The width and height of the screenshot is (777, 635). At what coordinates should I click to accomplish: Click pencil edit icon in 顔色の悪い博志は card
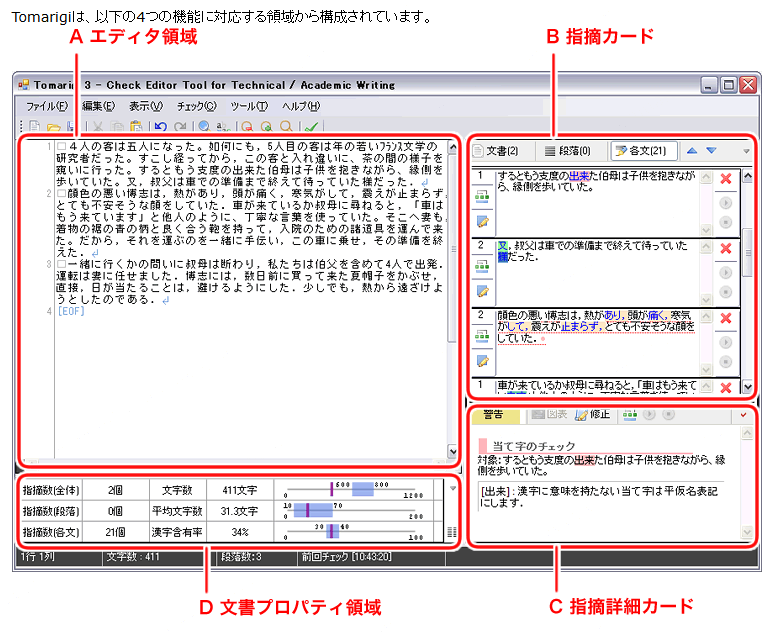tap(483, 361)
